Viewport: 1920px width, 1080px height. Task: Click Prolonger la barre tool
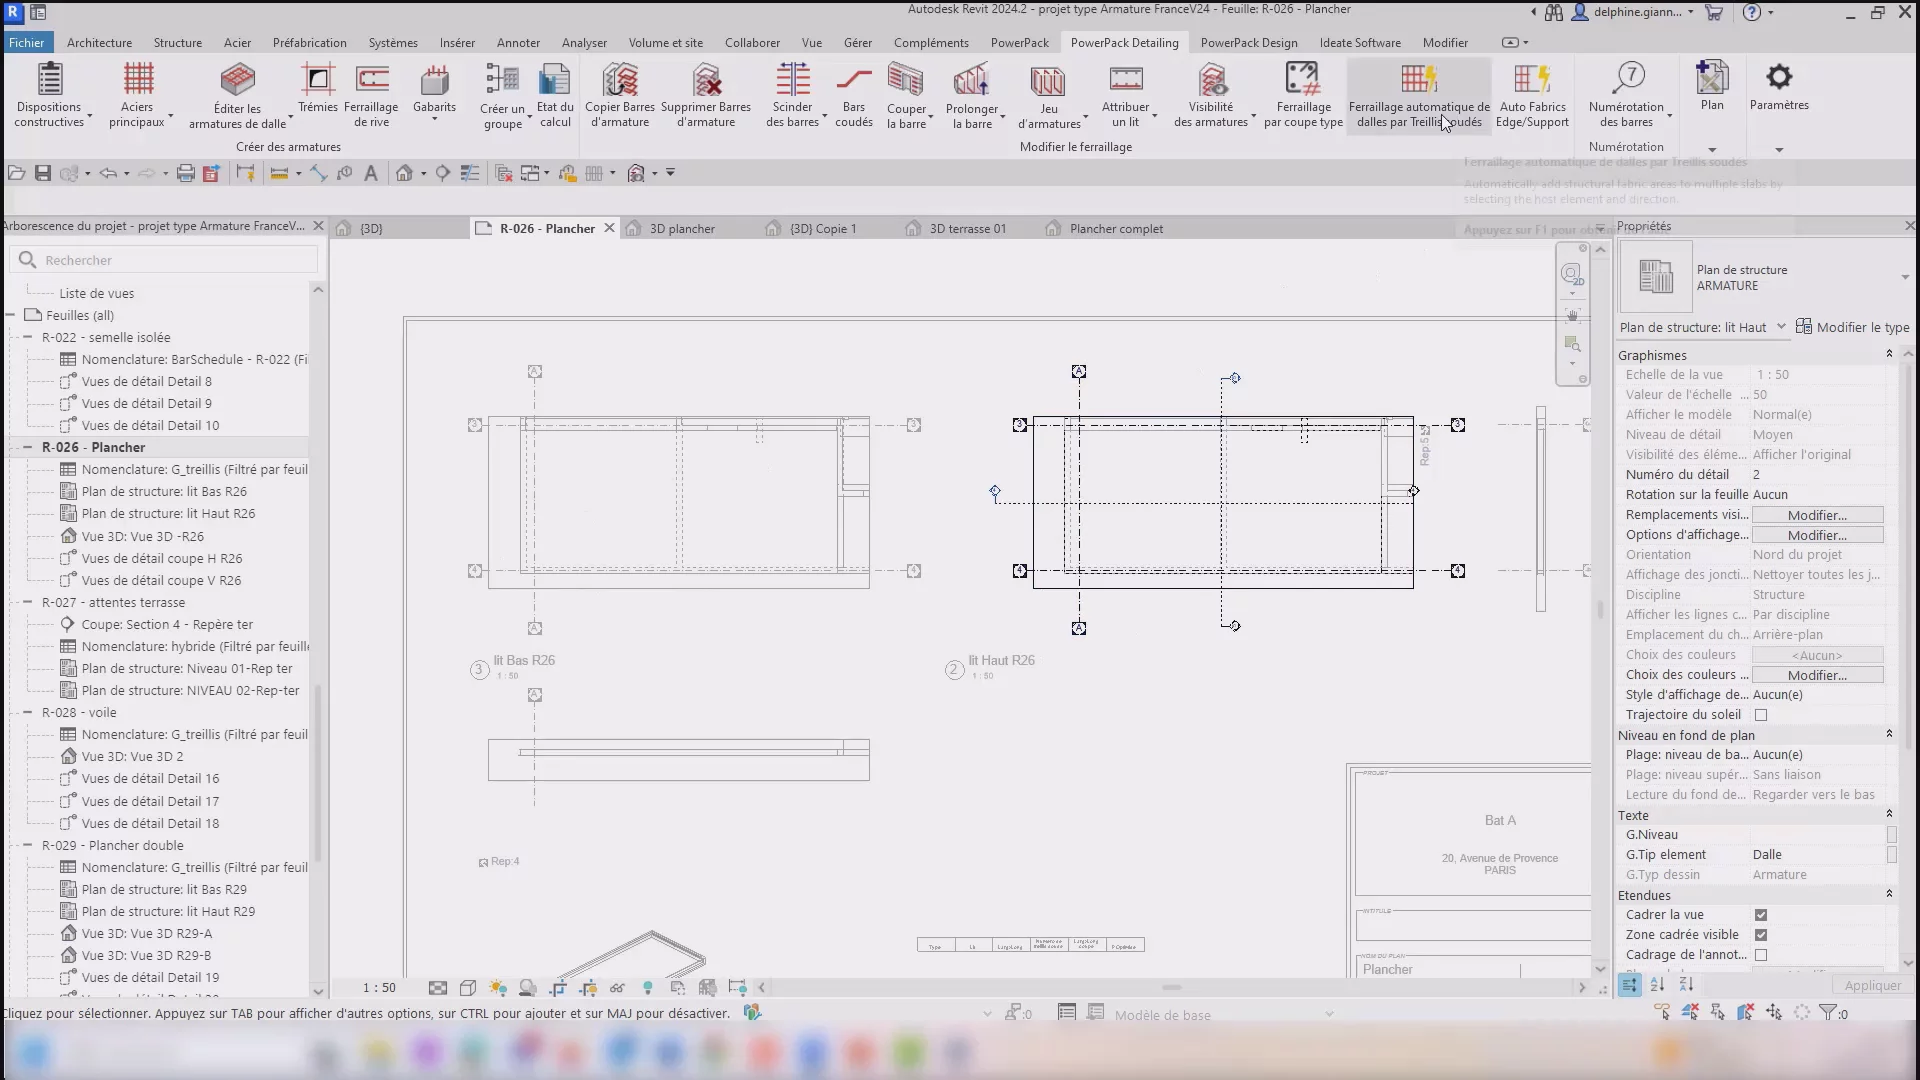coord(972,95)
